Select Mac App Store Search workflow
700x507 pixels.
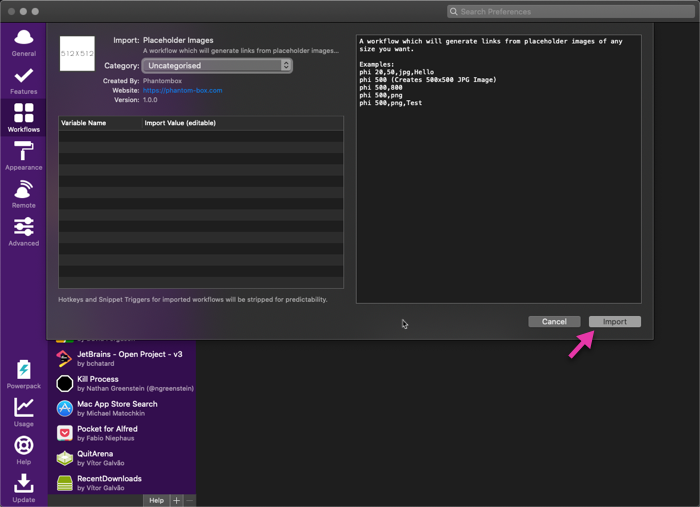point(122,408)
